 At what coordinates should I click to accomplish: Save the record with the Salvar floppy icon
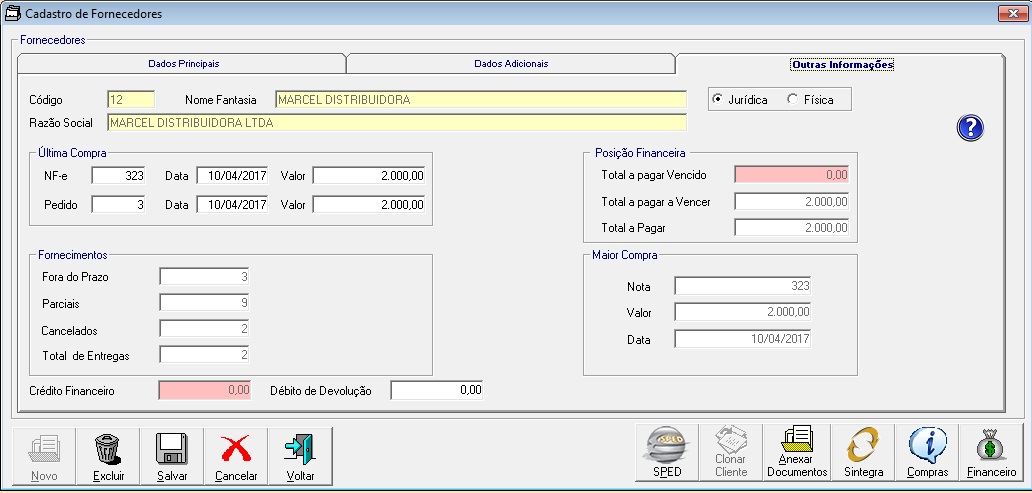click(172, 456)
